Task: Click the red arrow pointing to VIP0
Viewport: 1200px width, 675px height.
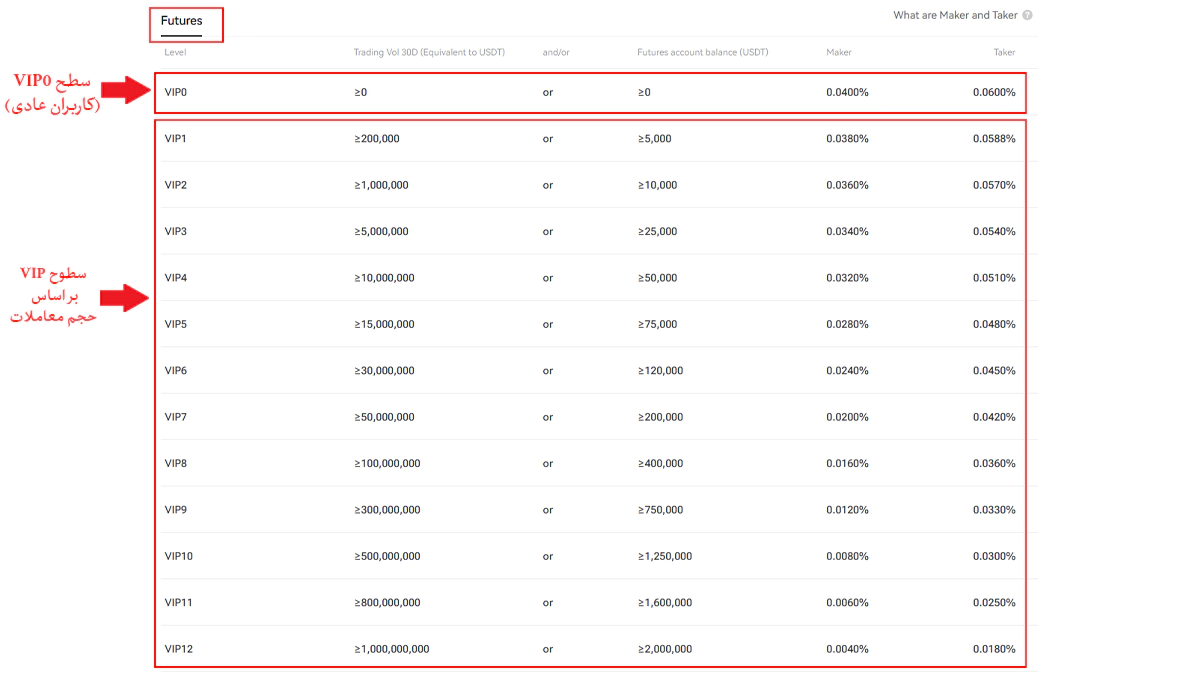Action: click(125, 91)
